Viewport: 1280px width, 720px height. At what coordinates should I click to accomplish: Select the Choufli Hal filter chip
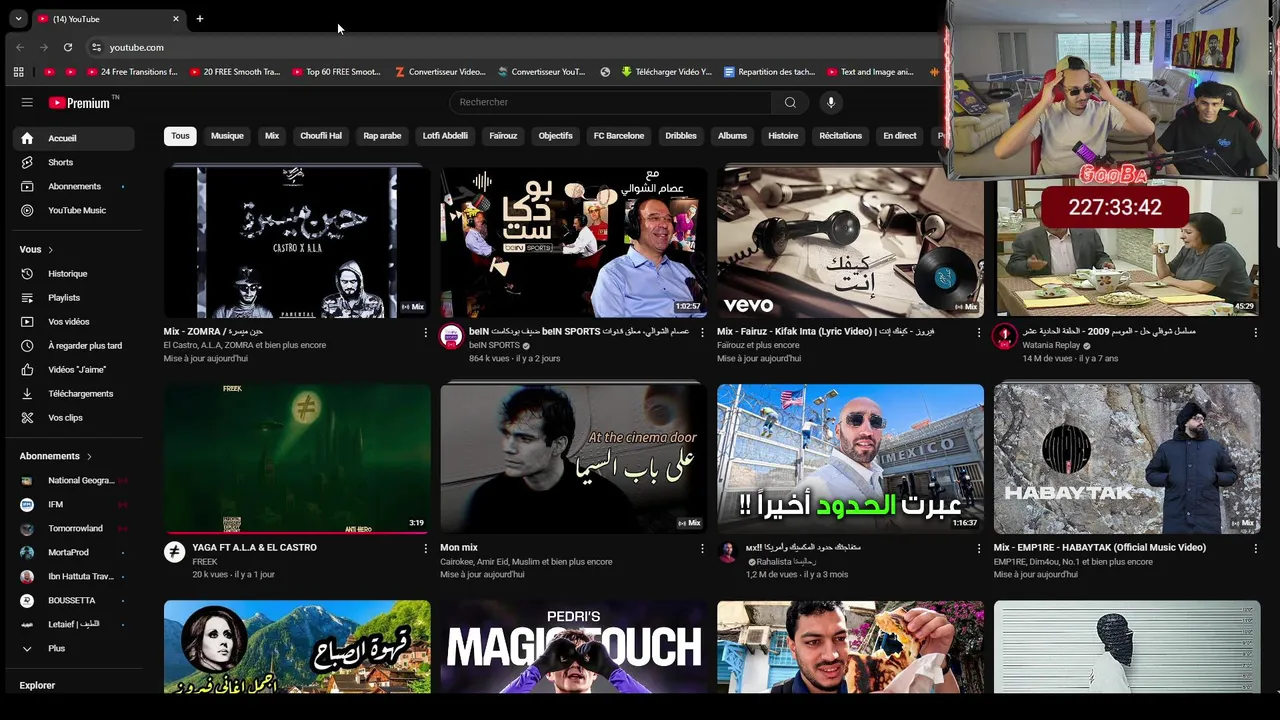click(x=321, y=136)
